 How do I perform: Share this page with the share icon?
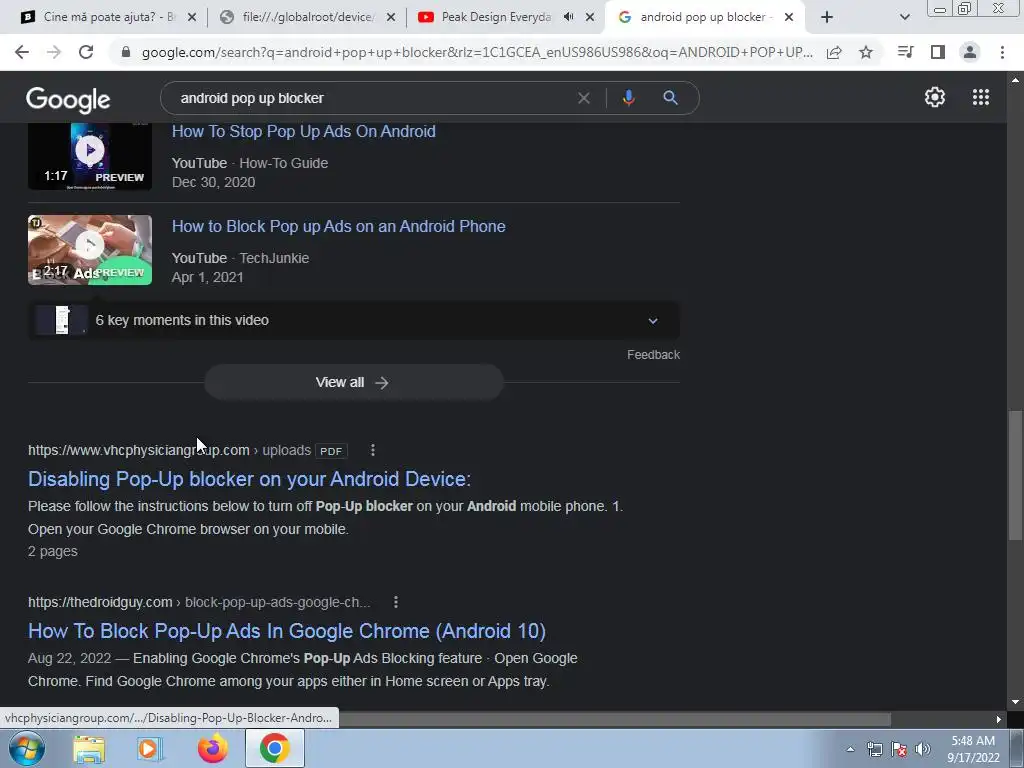[834, 52]
